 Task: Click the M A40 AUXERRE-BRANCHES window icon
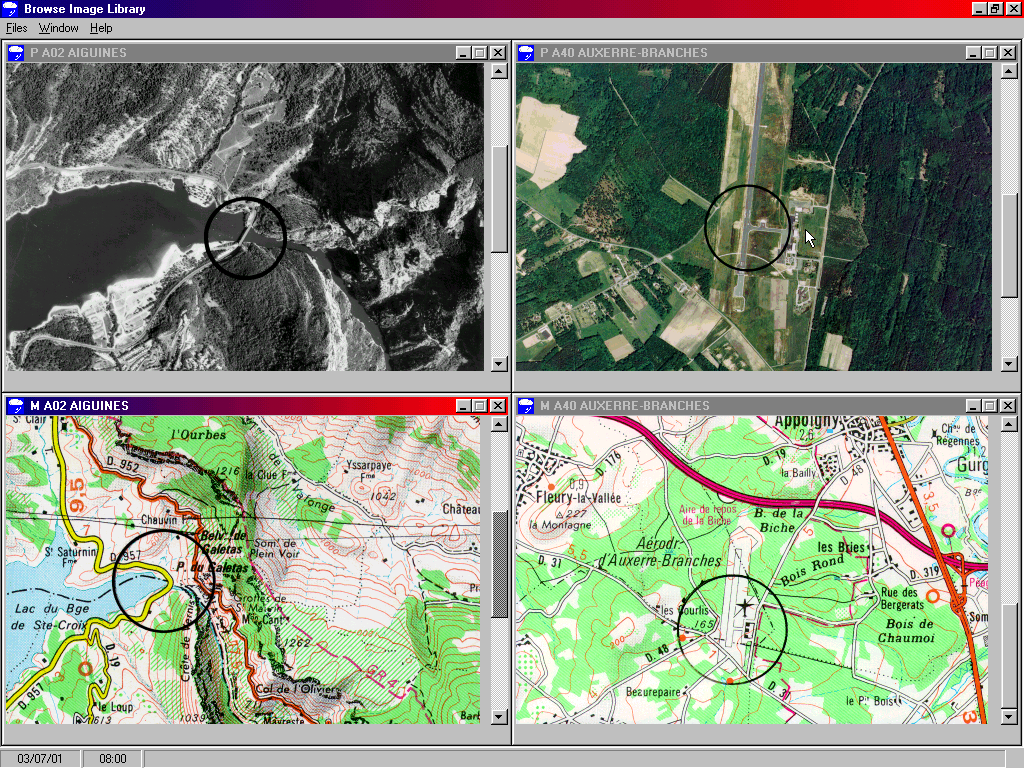pyautogui.click(x=526, y=406)
